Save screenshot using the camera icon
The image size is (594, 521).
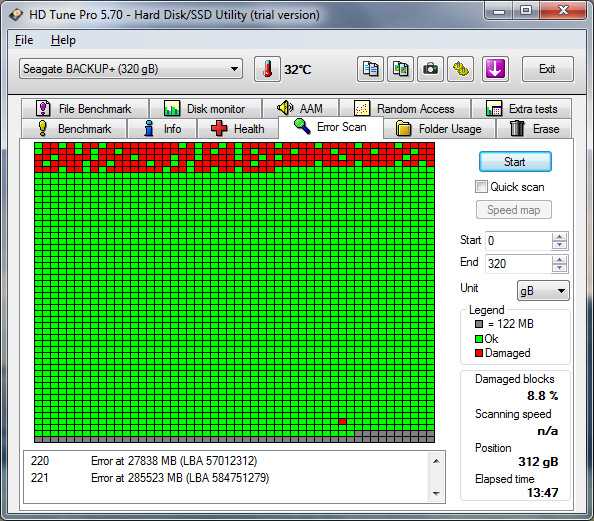tap(430, 69)
